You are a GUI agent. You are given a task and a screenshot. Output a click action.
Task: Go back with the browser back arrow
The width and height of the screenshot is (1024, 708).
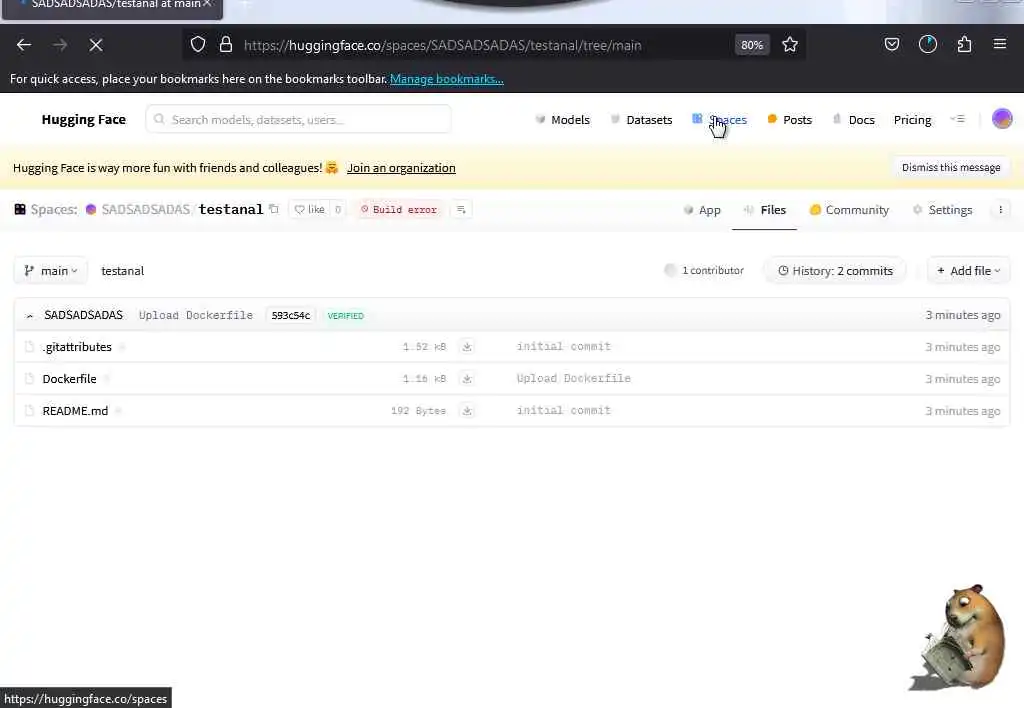(24, 45)
